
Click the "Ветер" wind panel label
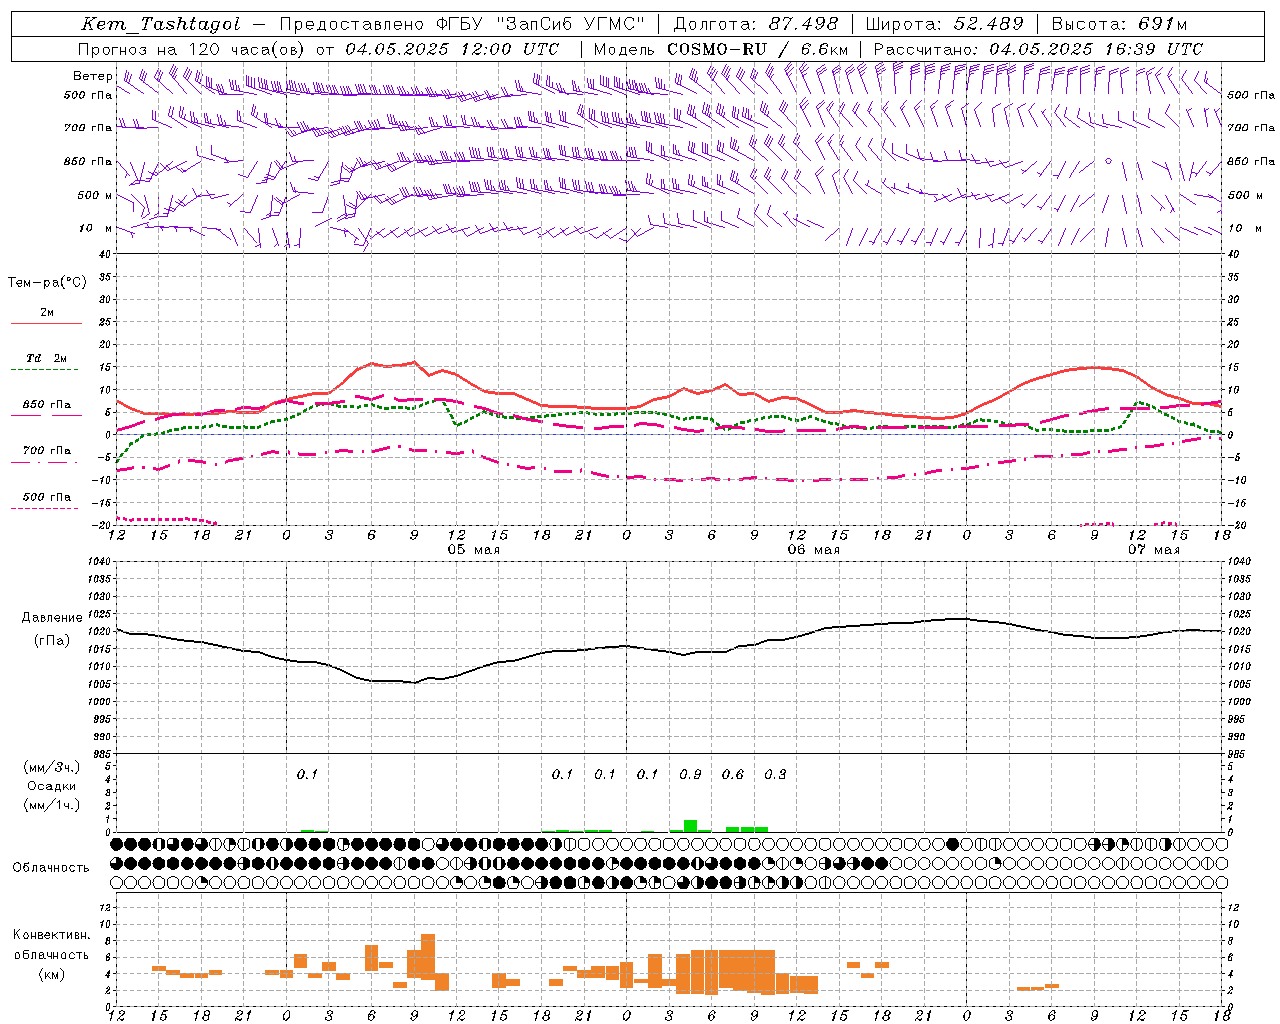tap(93, 76)
